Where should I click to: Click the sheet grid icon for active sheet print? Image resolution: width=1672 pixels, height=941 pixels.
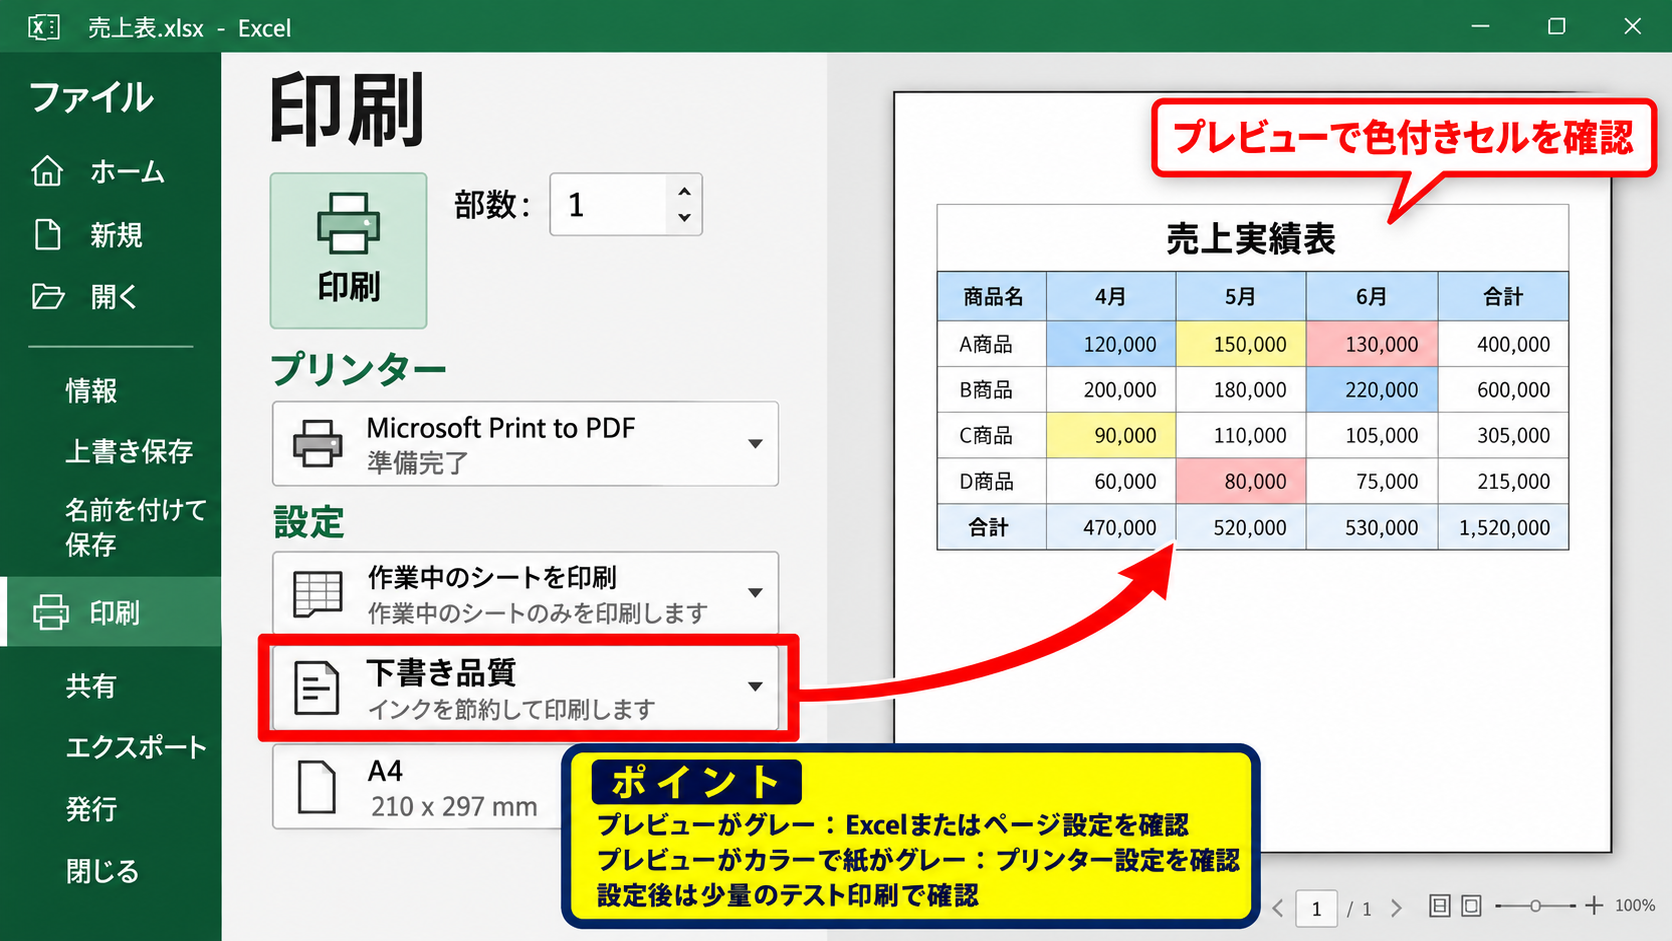(x=317, y=593)
